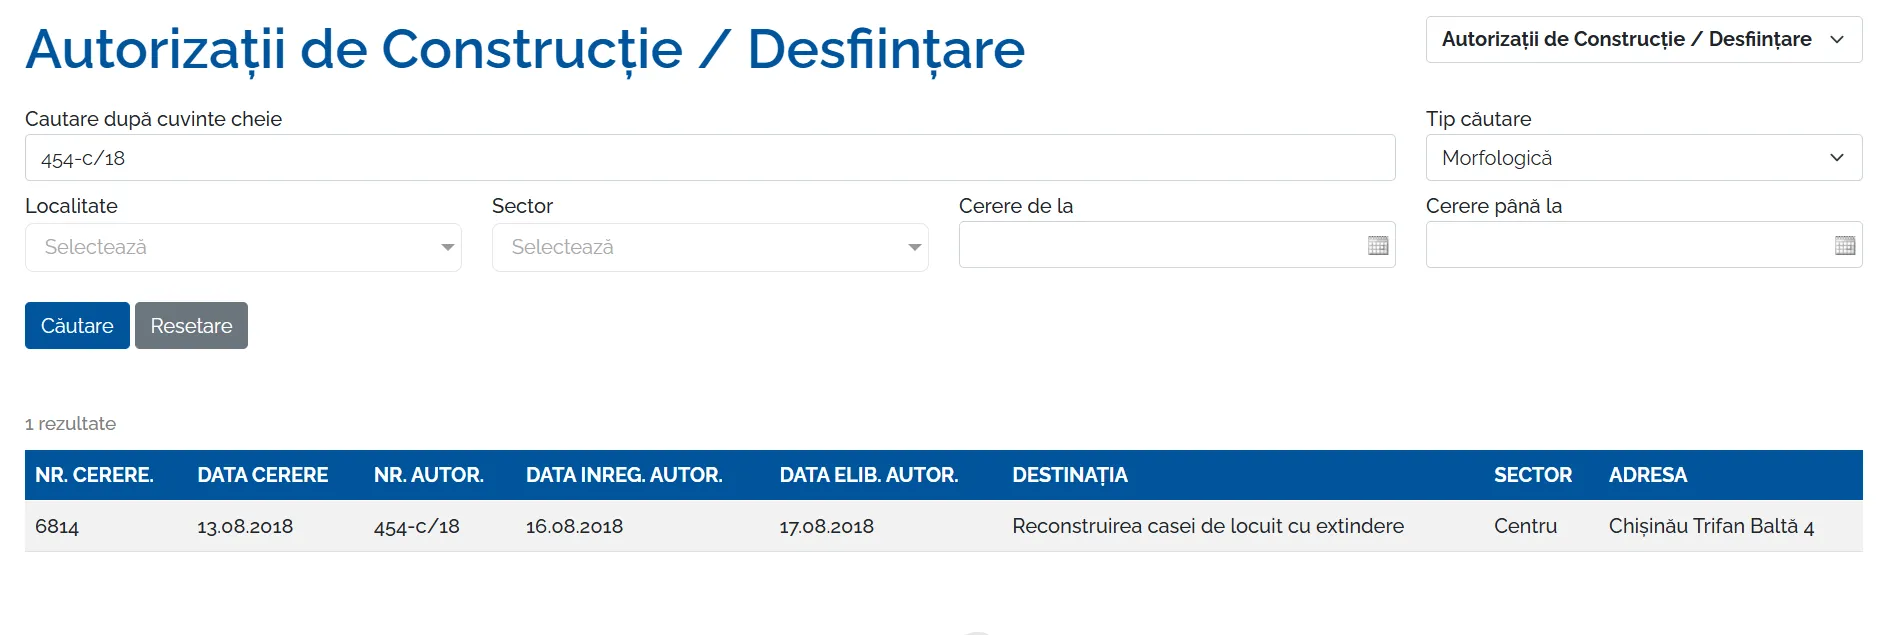This screenshot has width=1878, height=635.
Task: Click the ADRESA column header
Action: (x=1647, y=475)
